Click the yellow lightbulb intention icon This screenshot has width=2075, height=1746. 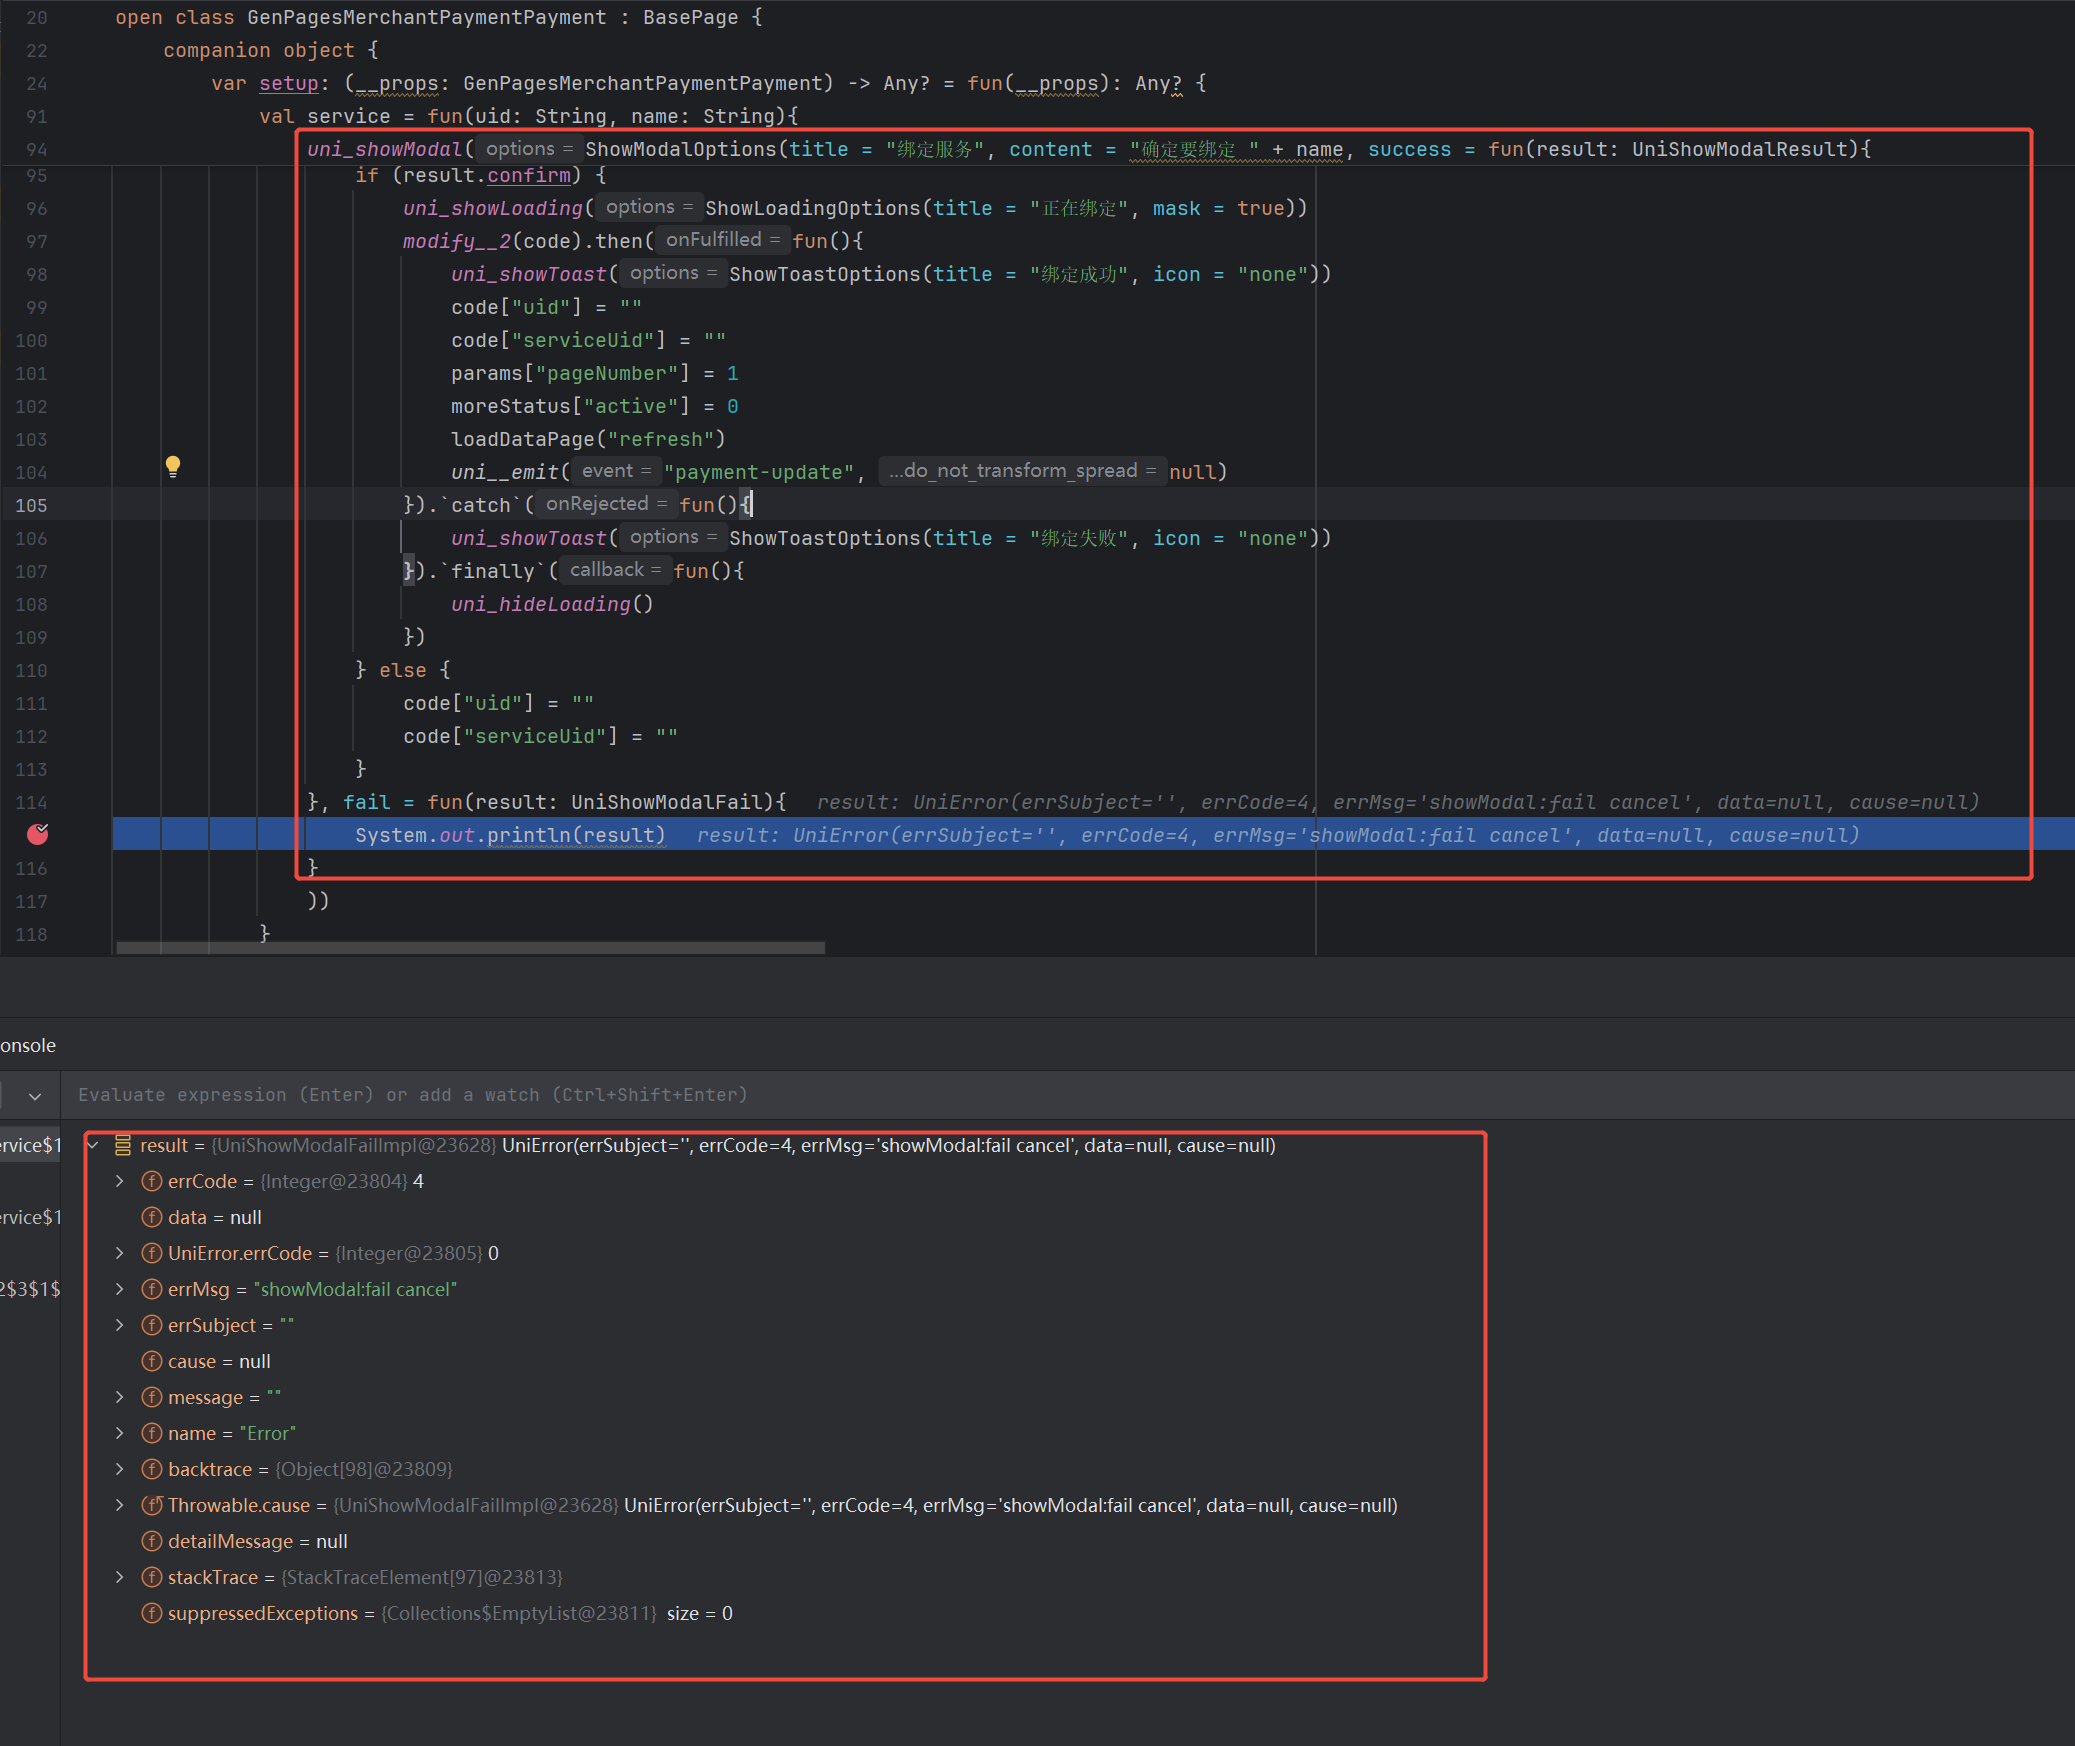pyautogui.click(x=173, y=466)
